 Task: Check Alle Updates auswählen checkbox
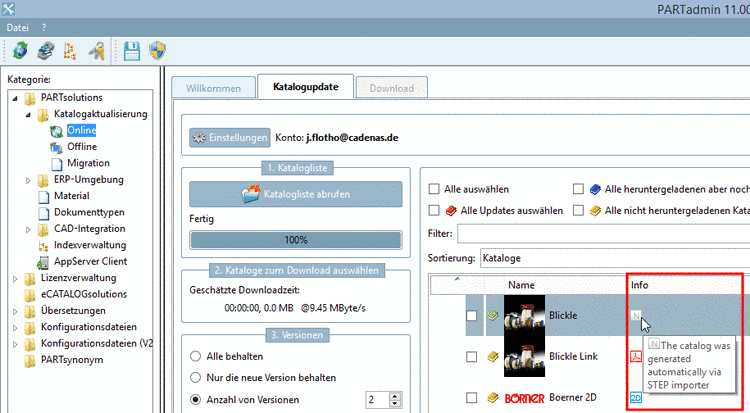(434, 210)
